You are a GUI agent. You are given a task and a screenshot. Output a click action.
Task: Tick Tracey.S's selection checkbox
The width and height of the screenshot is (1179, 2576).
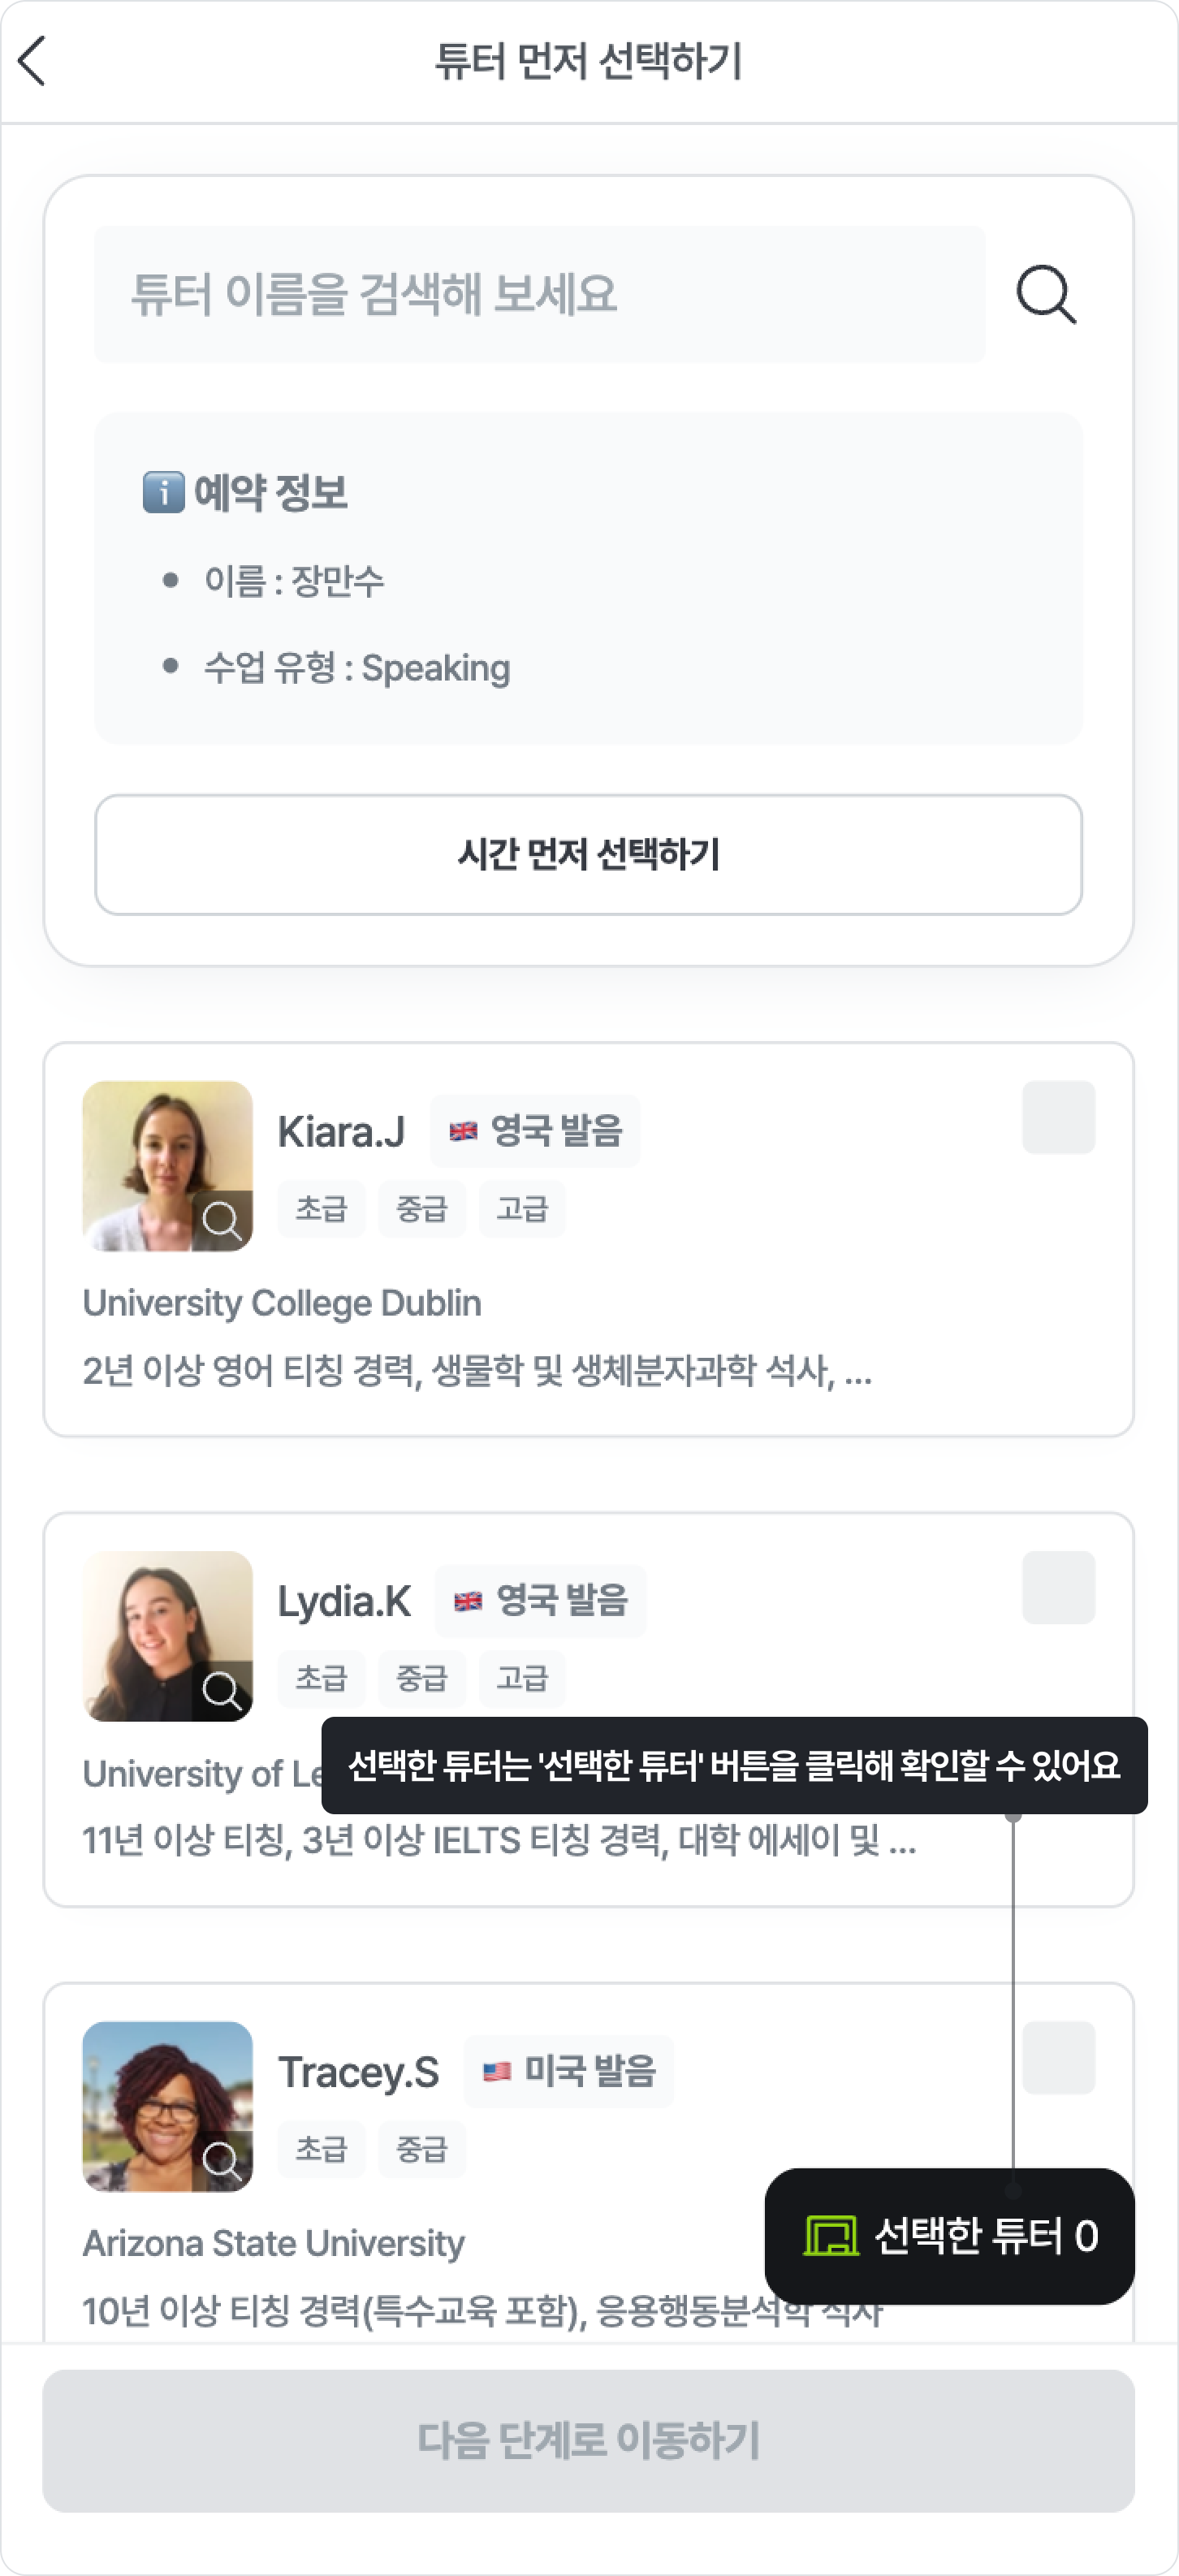click(1058, 2057)
